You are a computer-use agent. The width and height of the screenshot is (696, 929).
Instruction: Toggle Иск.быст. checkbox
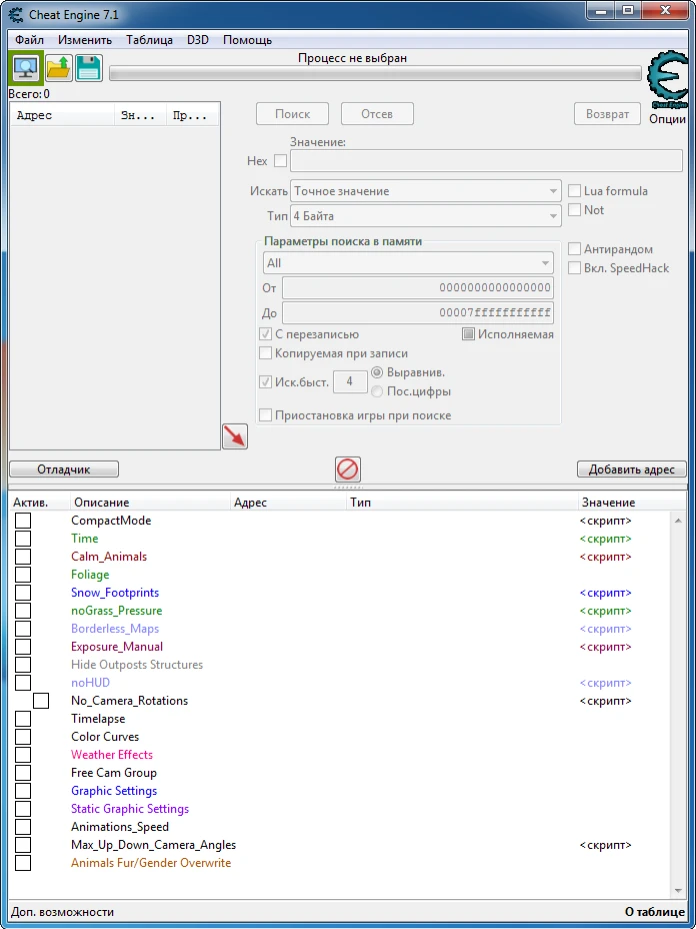[265, 382]
